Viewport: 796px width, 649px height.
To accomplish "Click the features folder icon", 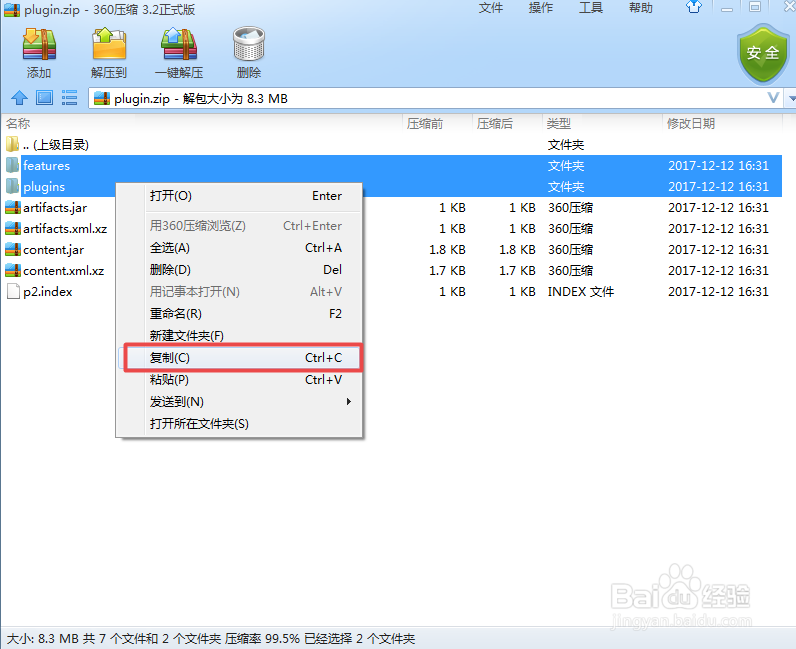I will pyautogui.click(x=12, y=166).
